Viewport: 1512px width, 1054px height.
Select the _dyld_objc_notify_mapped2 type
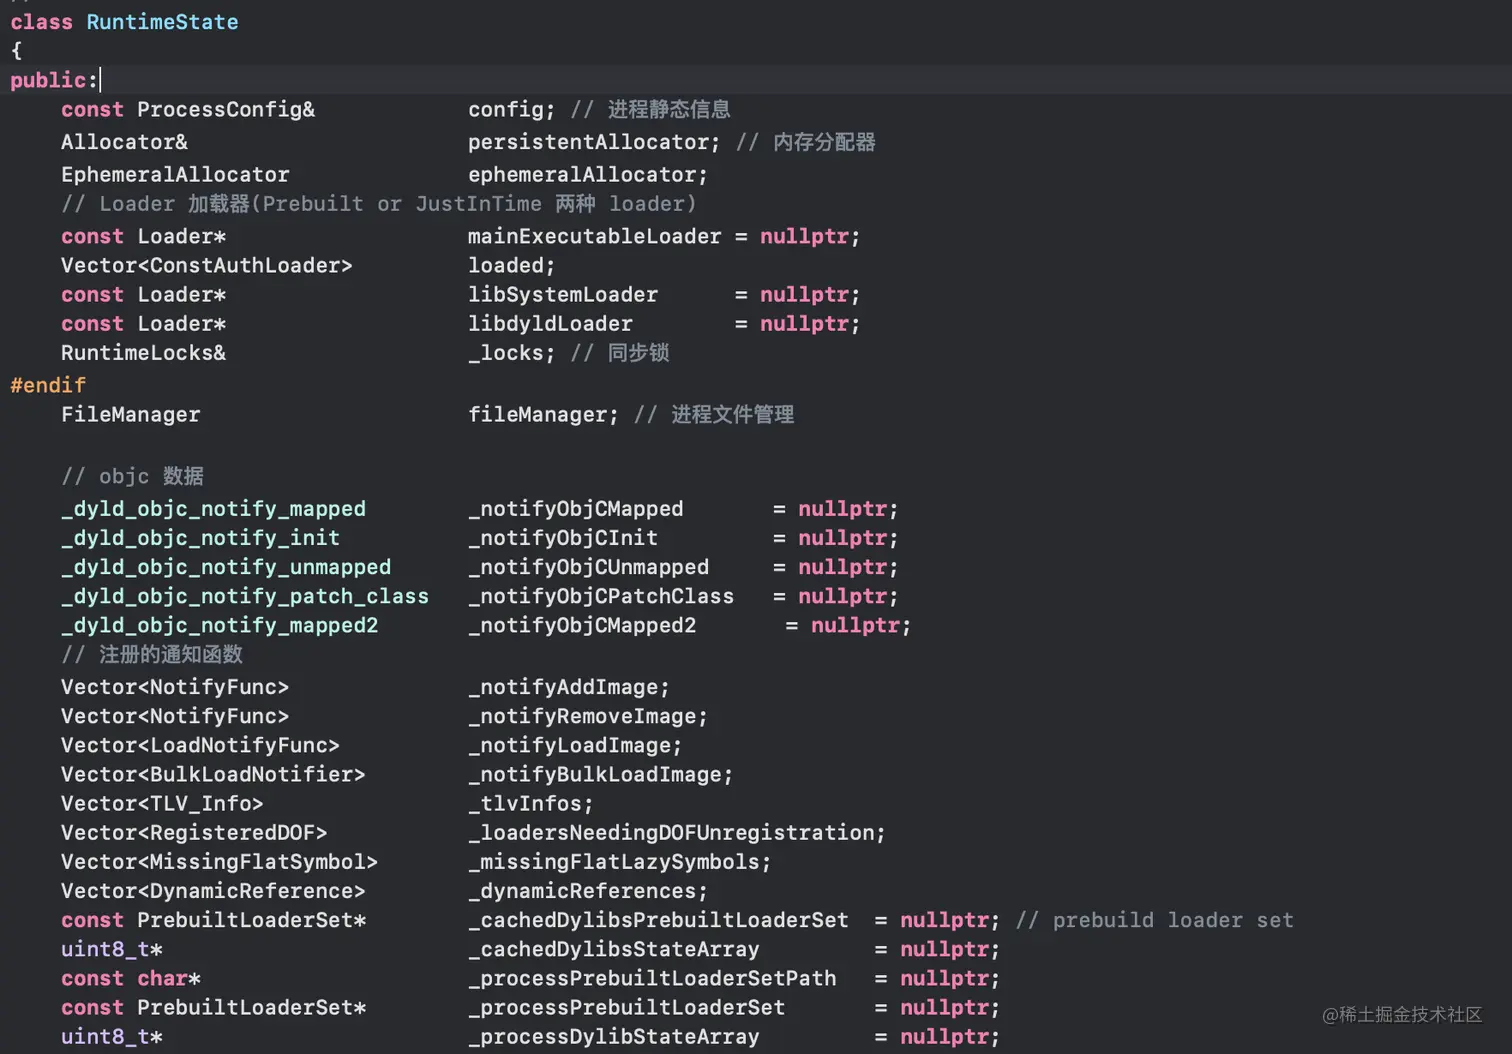coord(220,625)
